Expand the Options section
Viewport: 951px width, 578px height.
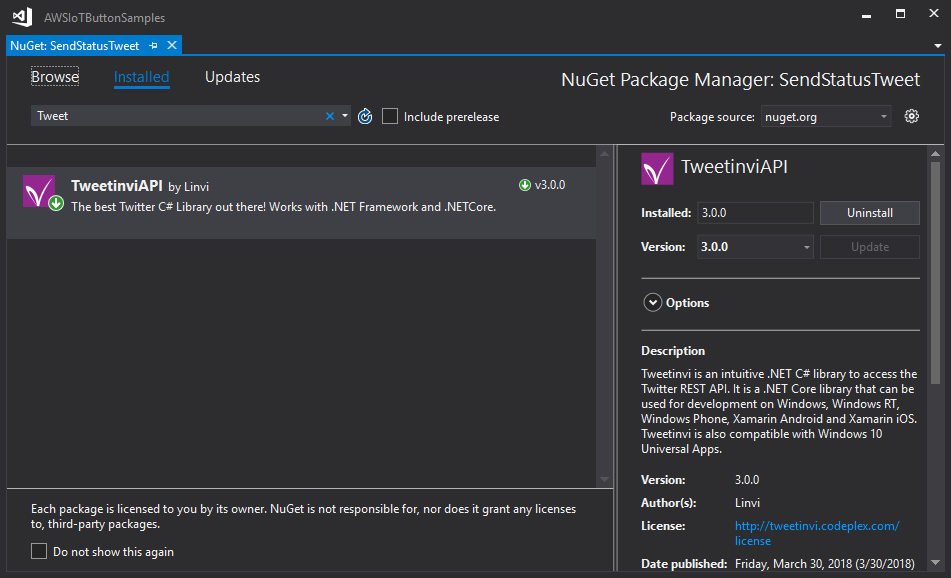click(x=653, y=302)
